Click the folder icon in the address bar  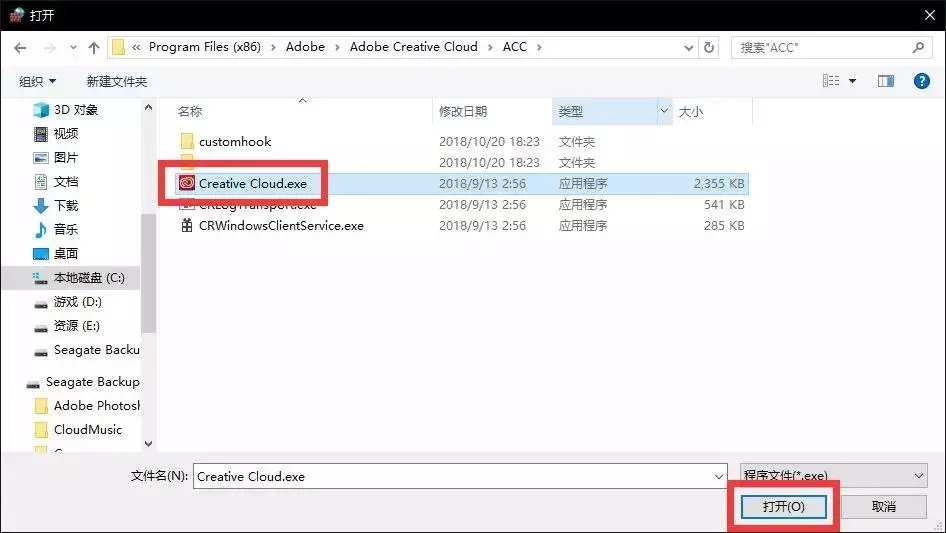[119, 47]
